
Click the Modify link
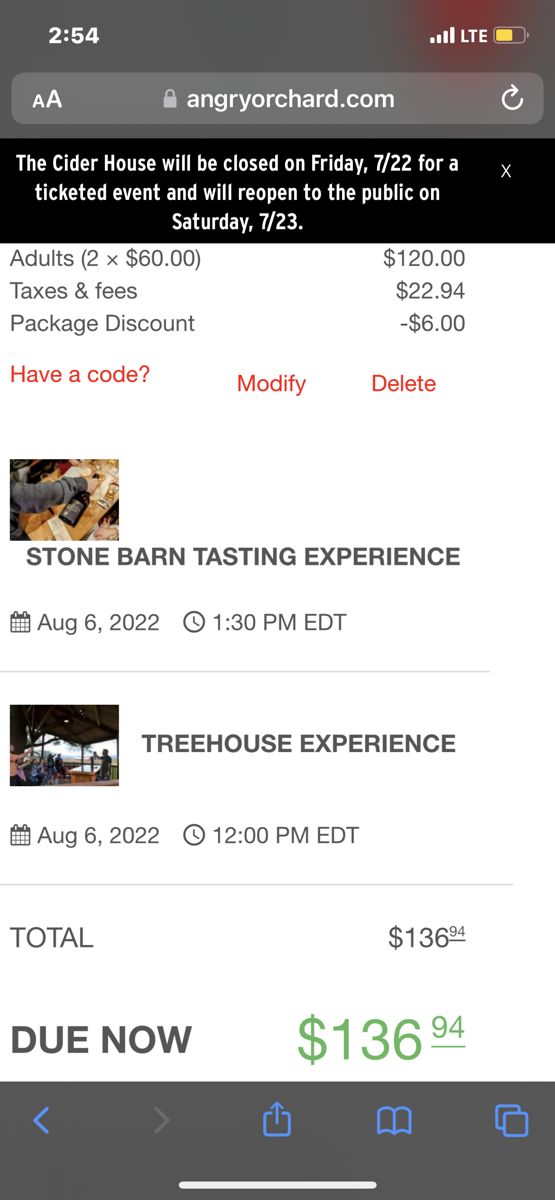[x=271, y=384]
